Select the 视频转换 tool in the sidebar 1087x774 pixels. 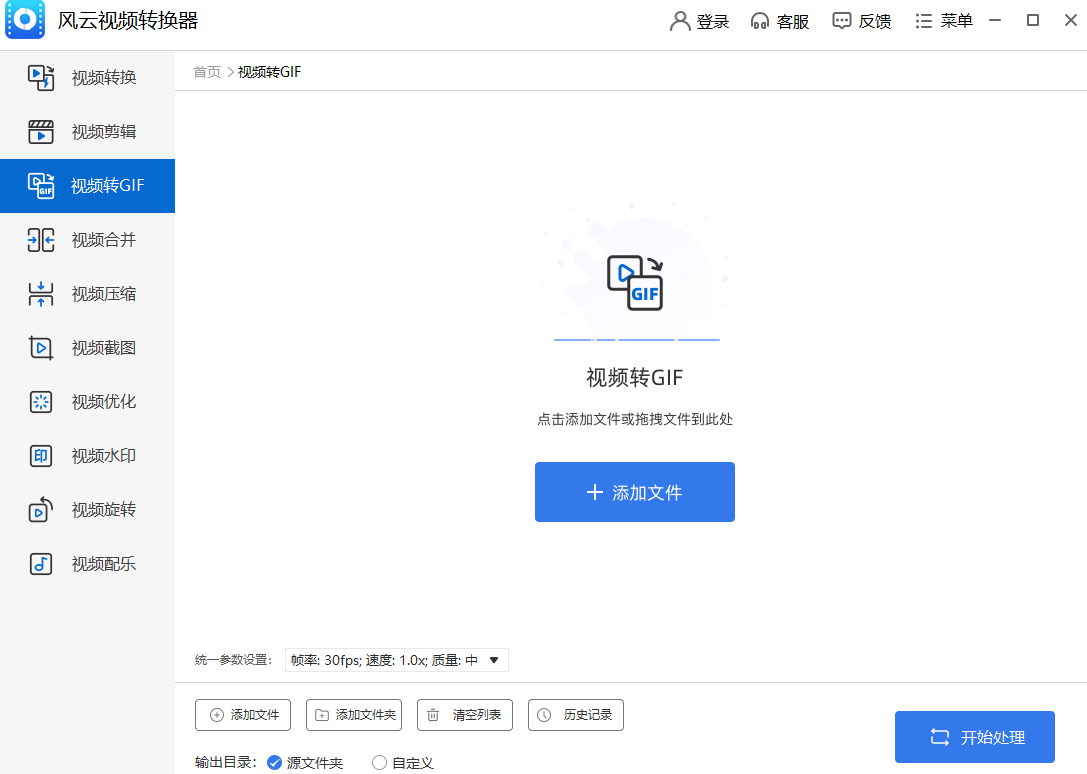point(87,77)
